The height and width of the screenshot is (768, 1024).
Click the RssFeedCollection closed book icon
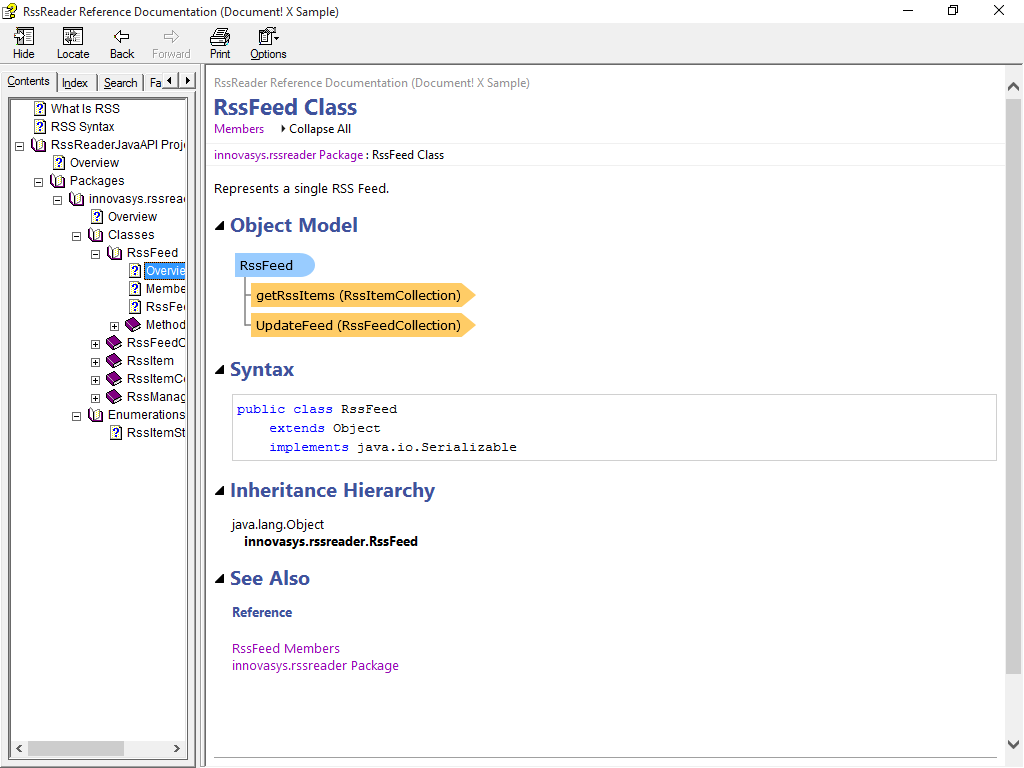click(x=114, y=343)
